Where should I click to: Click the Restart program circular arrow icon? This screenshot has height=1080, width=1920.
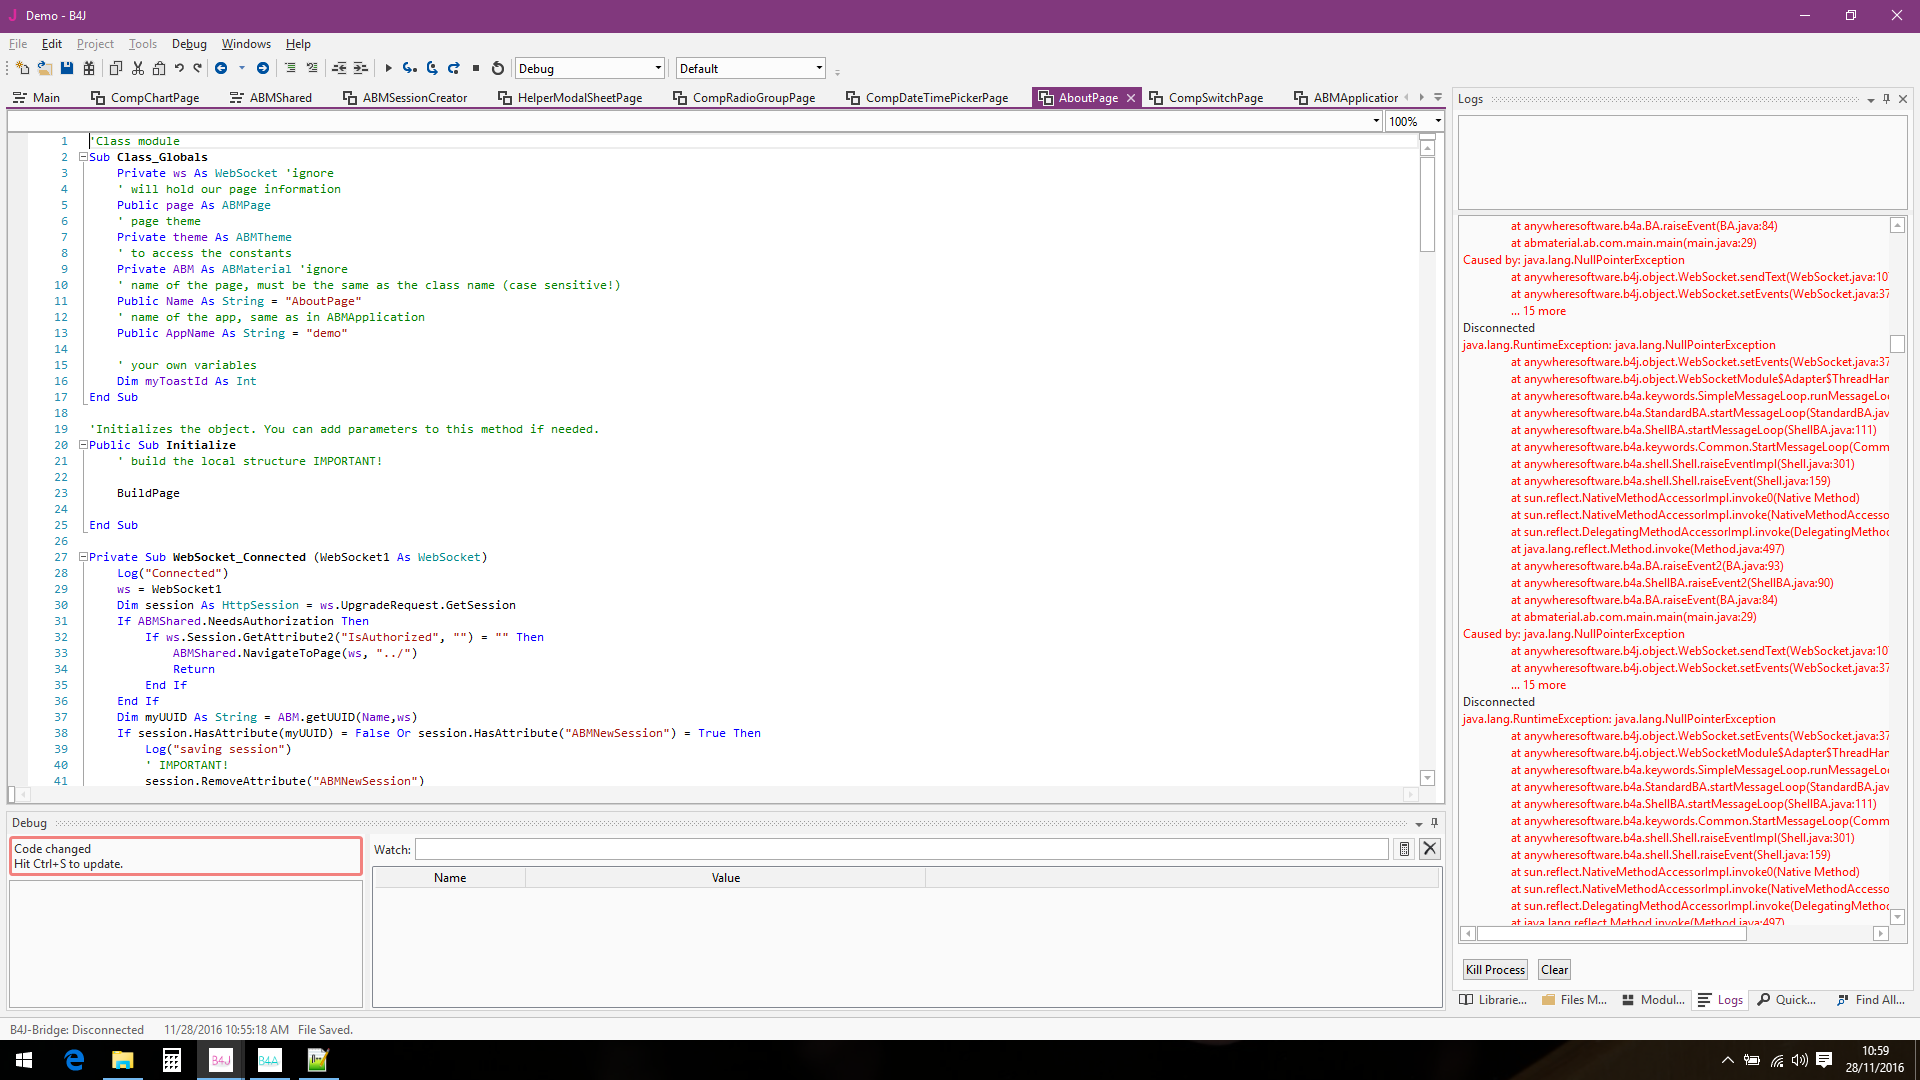(x=498, y=68)
